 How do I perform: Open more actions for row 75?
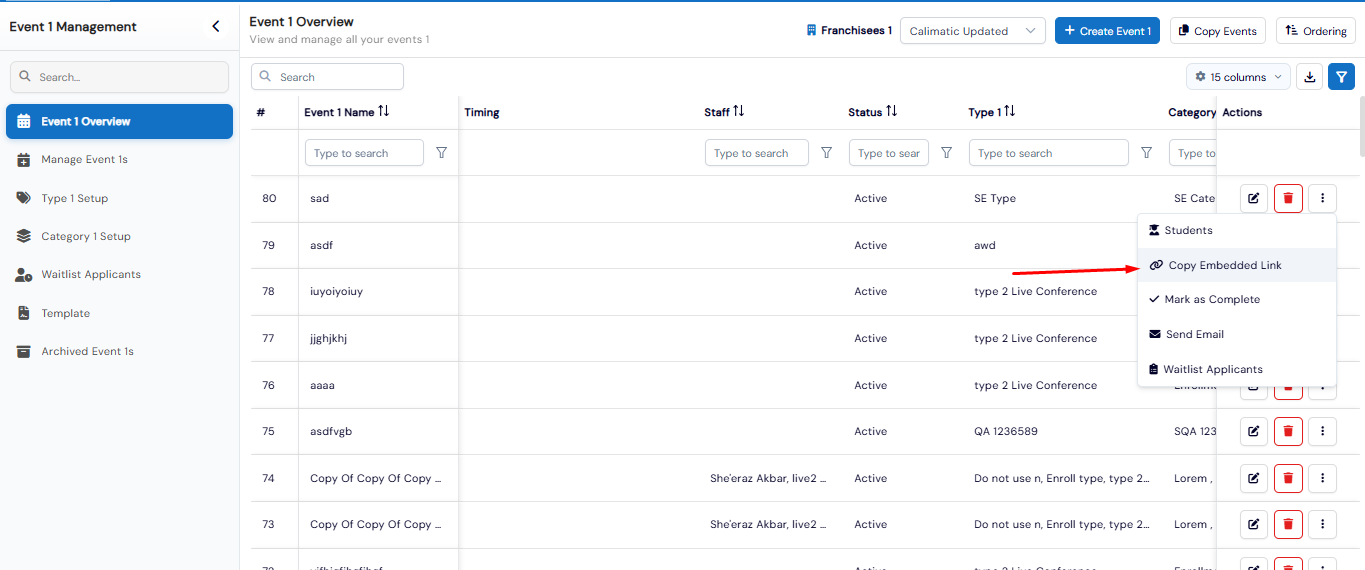pos(1322,432)
